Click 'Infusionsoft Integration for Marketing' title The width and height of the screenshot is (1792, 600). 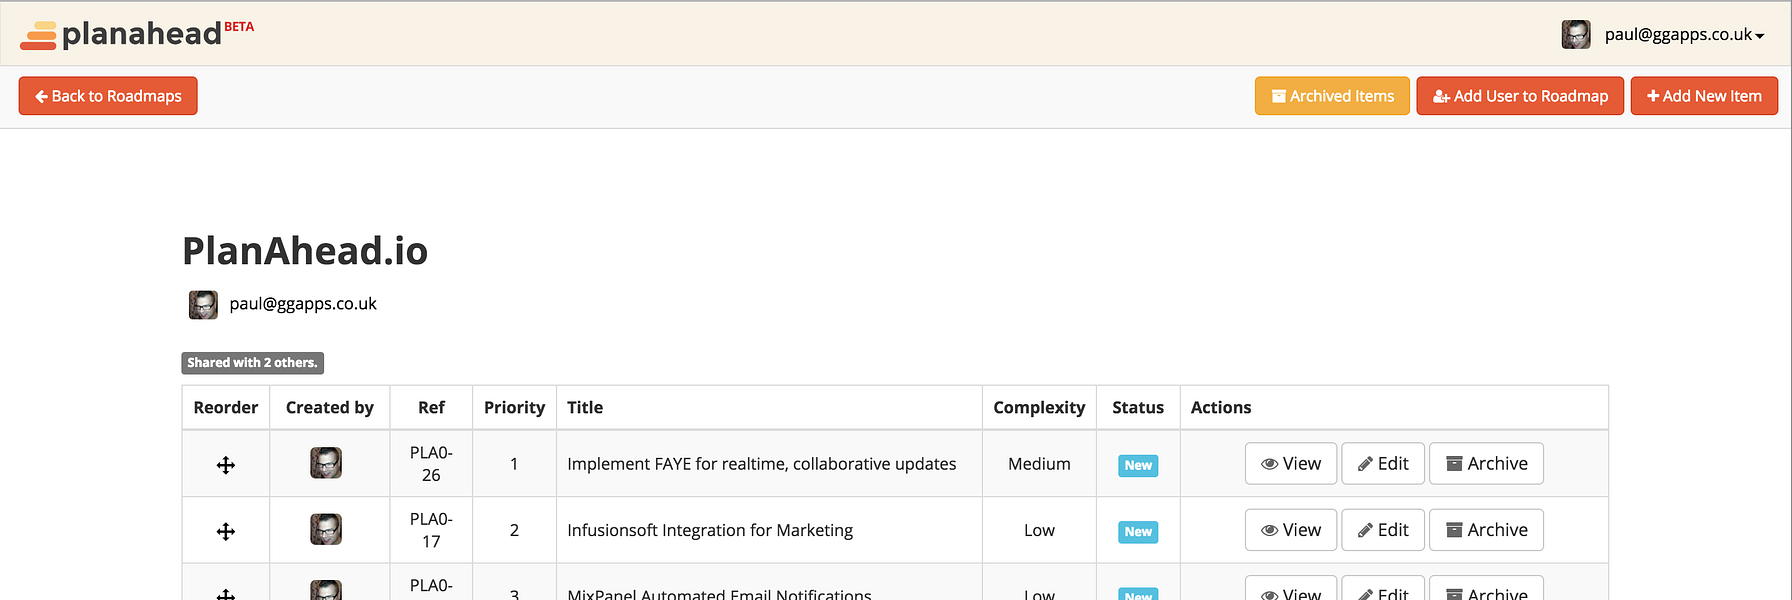[x=710, y=530]
